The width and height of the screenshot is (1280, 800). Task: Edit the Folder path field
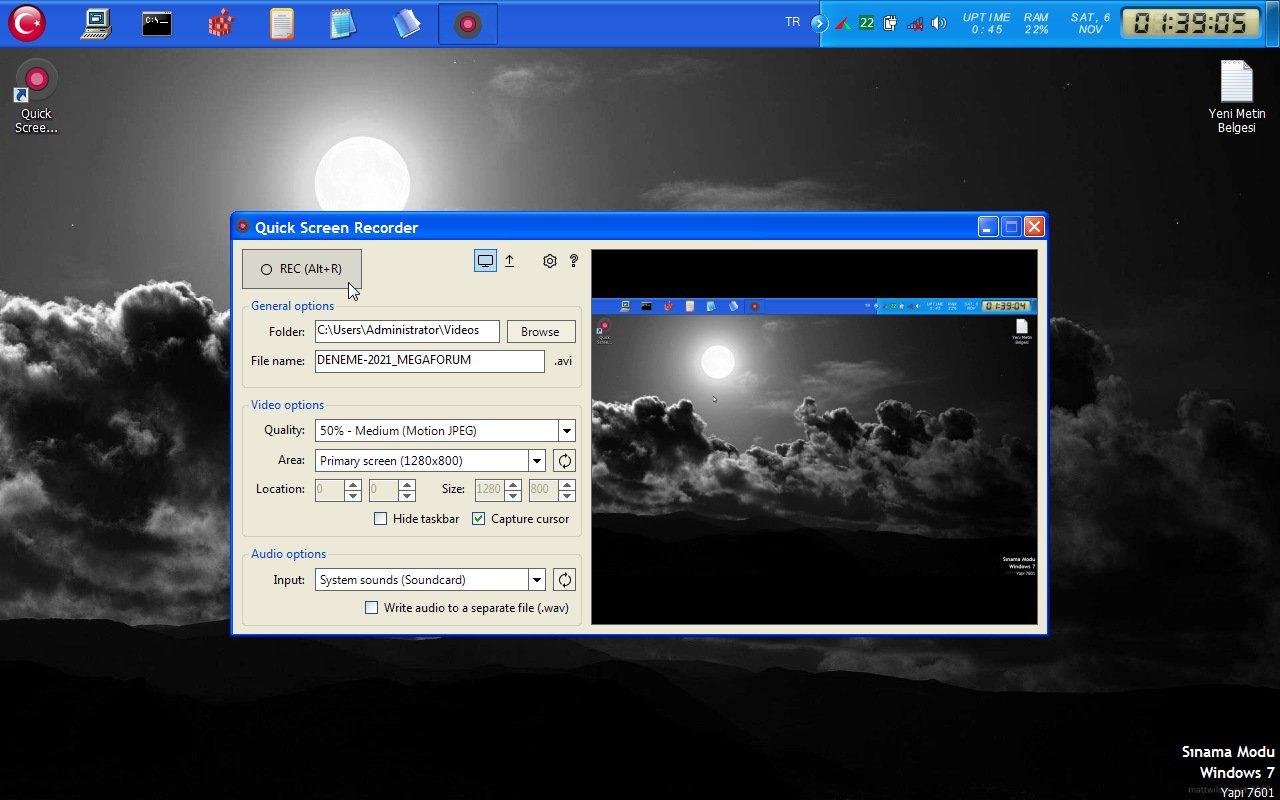[x=407, y=331]
